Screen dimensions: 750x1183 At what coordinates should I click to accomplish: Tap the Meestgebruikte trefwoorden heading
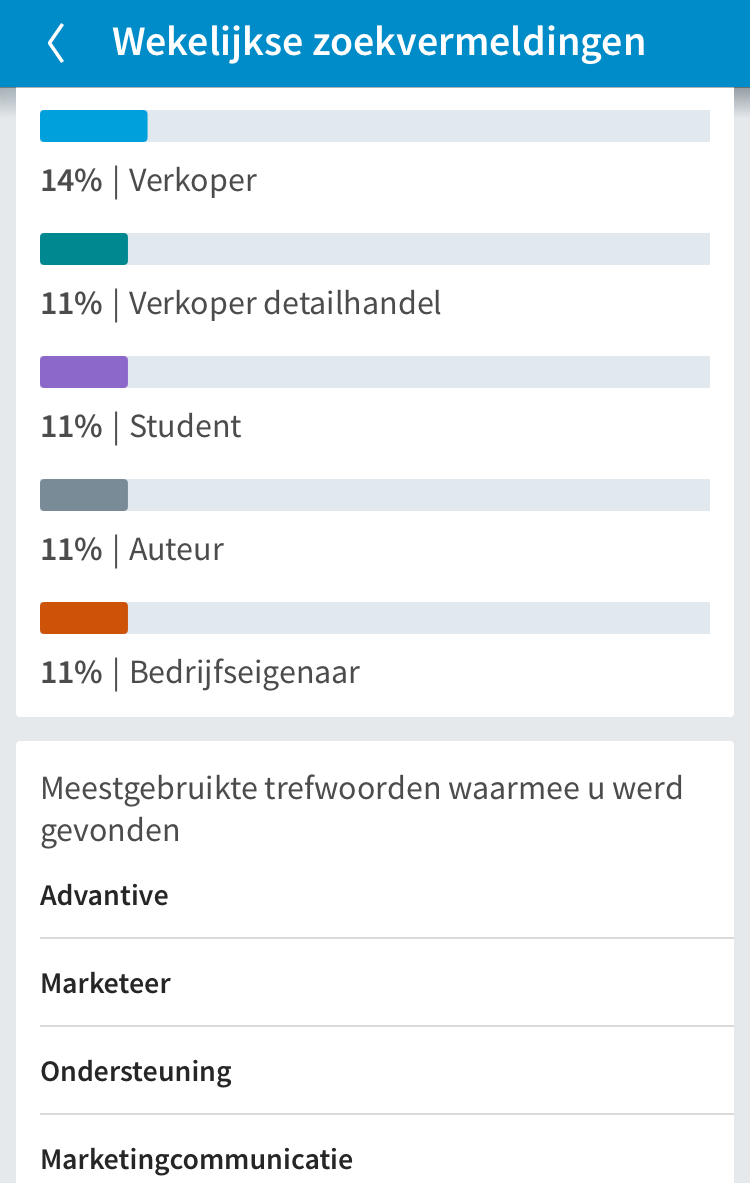tap(361, 809)
